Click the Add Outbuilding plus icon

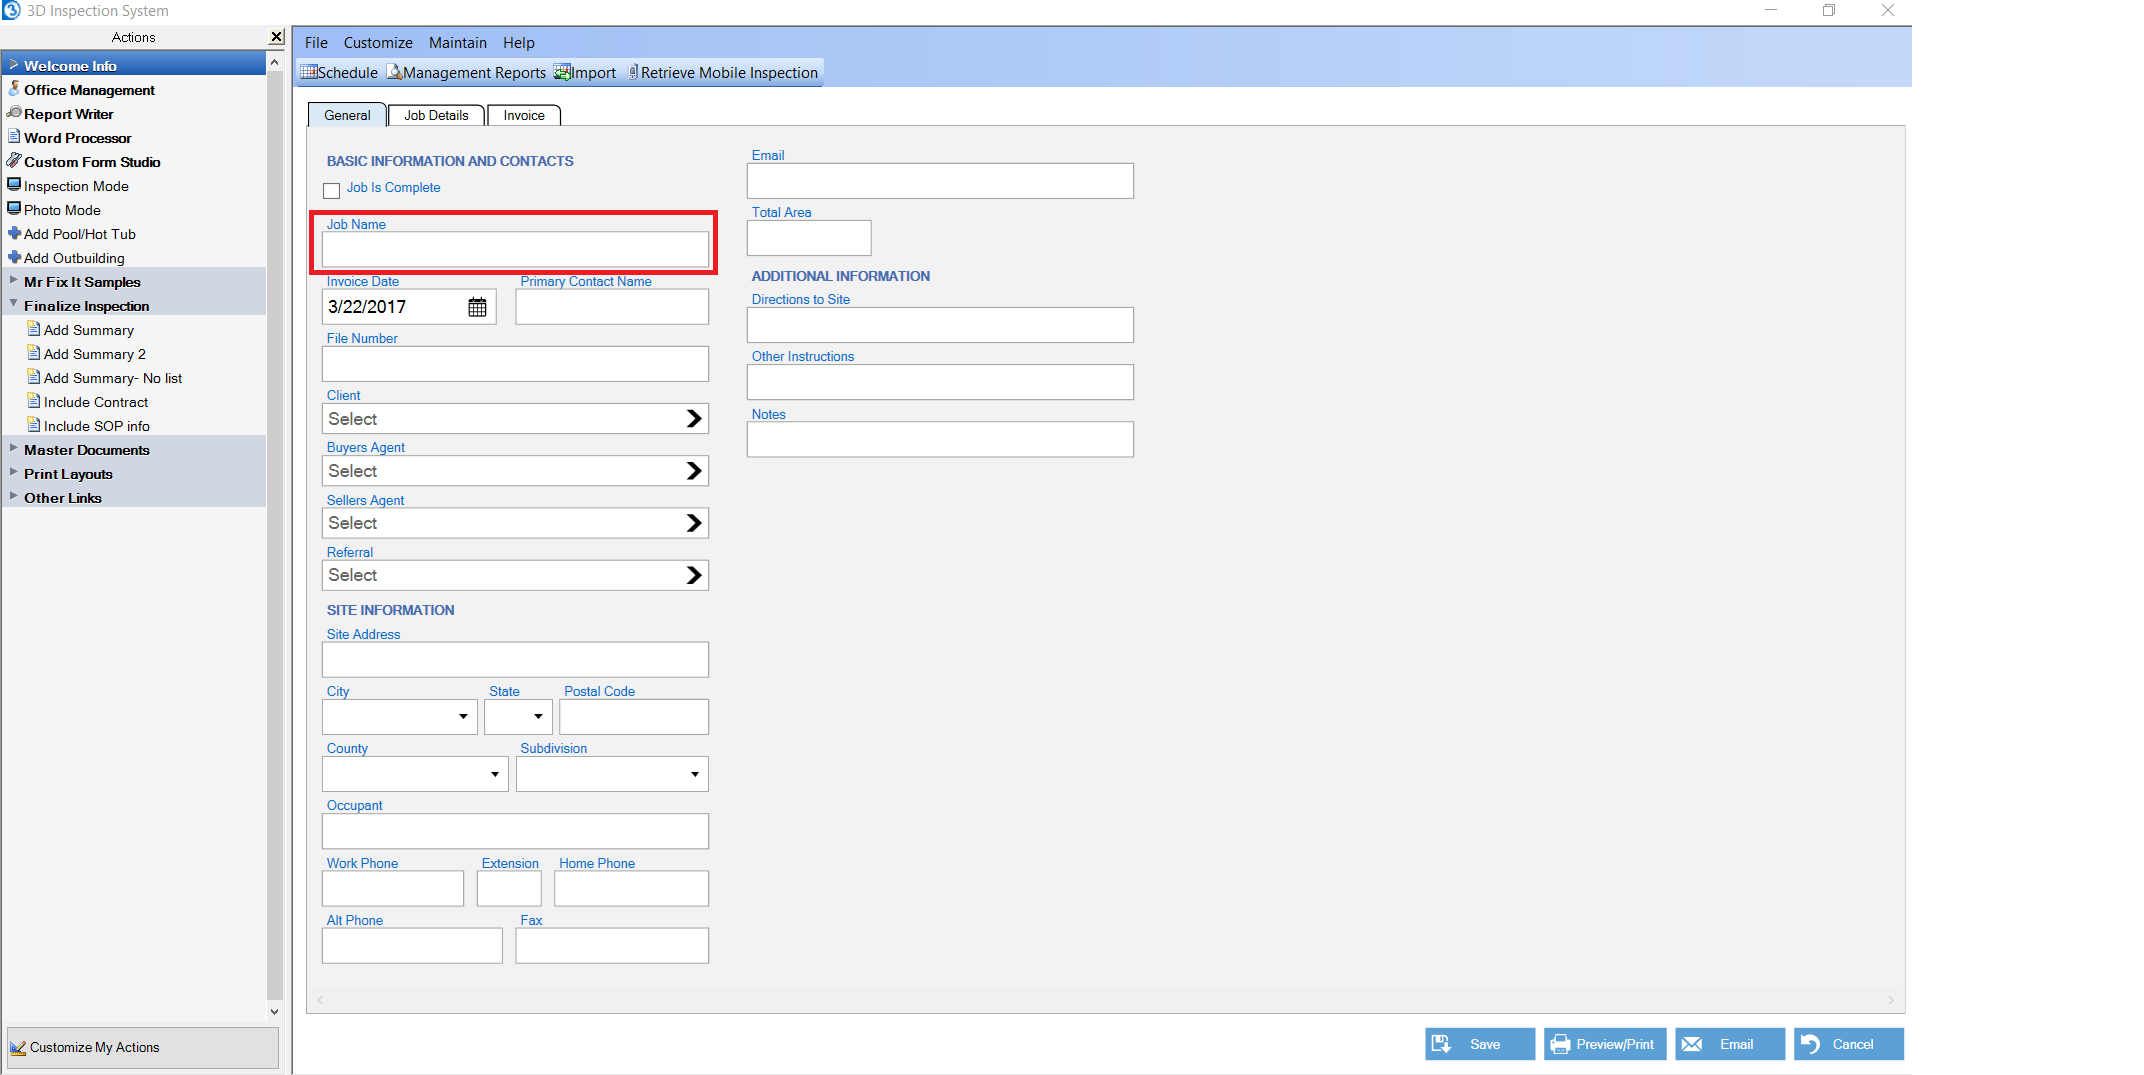click(14, 257)
